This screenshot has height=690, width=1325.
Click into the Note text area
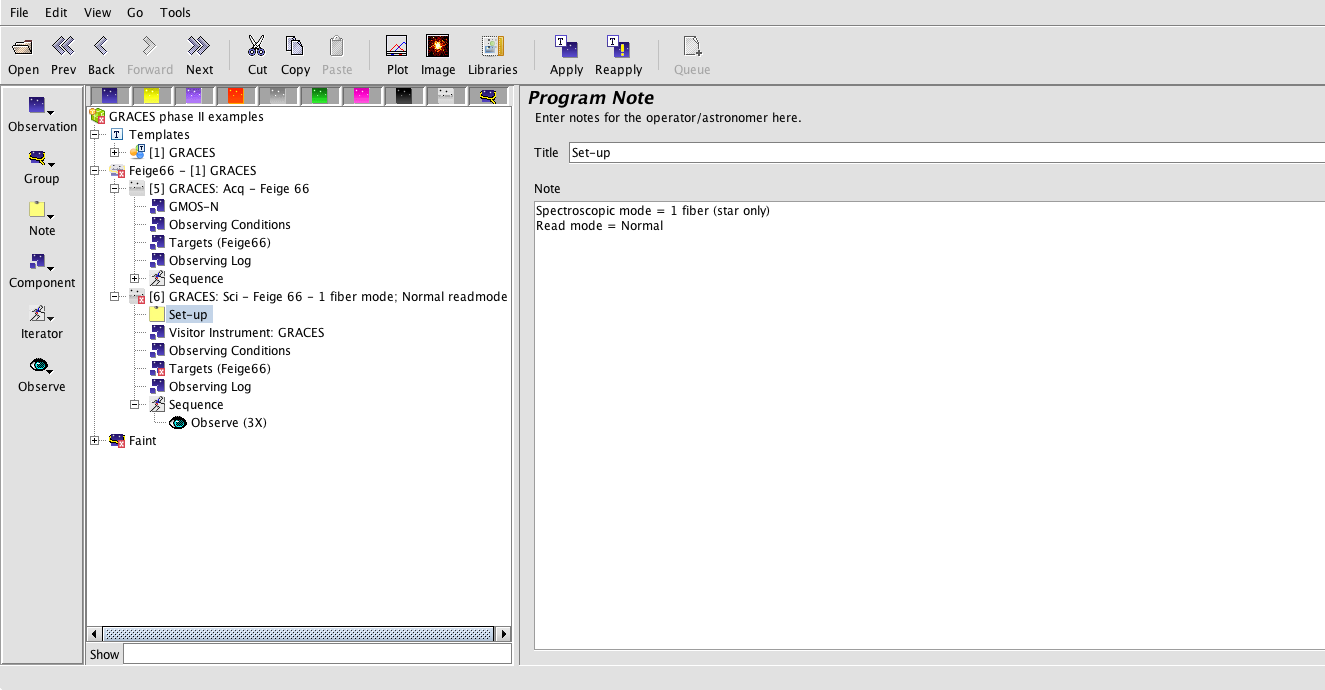[930, 425]
